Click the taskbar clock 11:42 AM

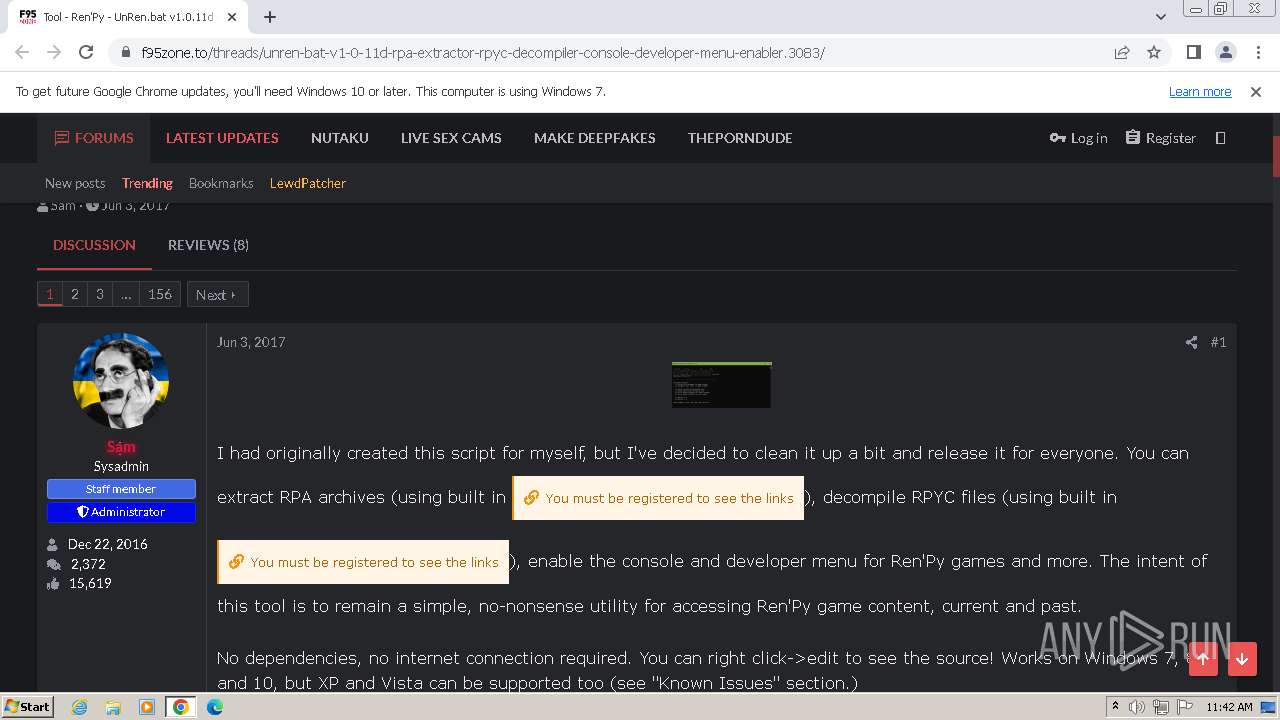pos(1229,707)
